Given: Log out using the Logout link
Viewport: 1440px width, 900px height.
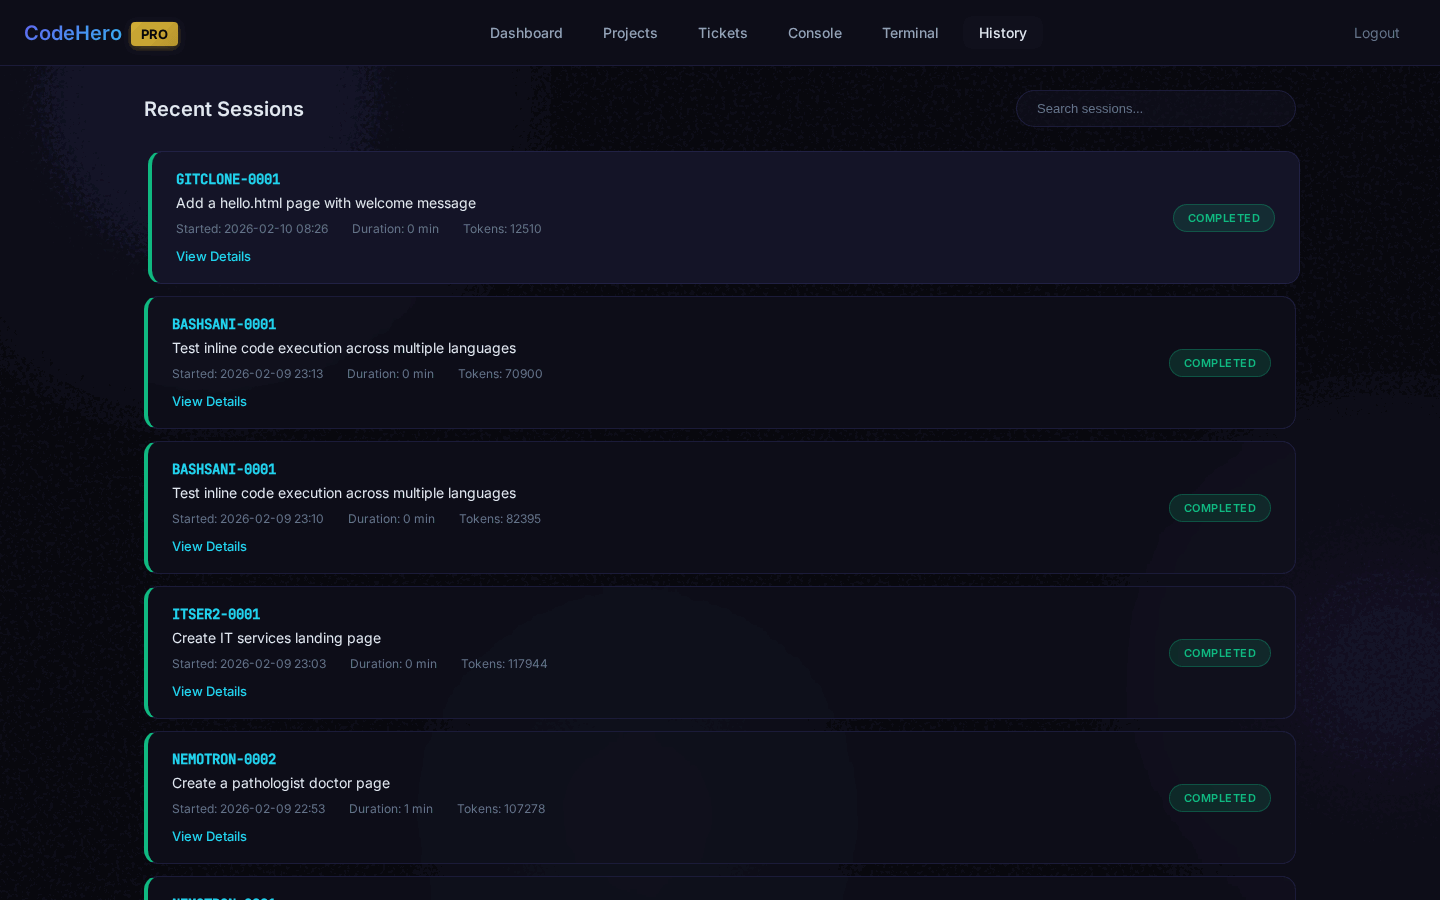Looking at the screenshot, I should pyautogui.click(x=1376, y=33).
